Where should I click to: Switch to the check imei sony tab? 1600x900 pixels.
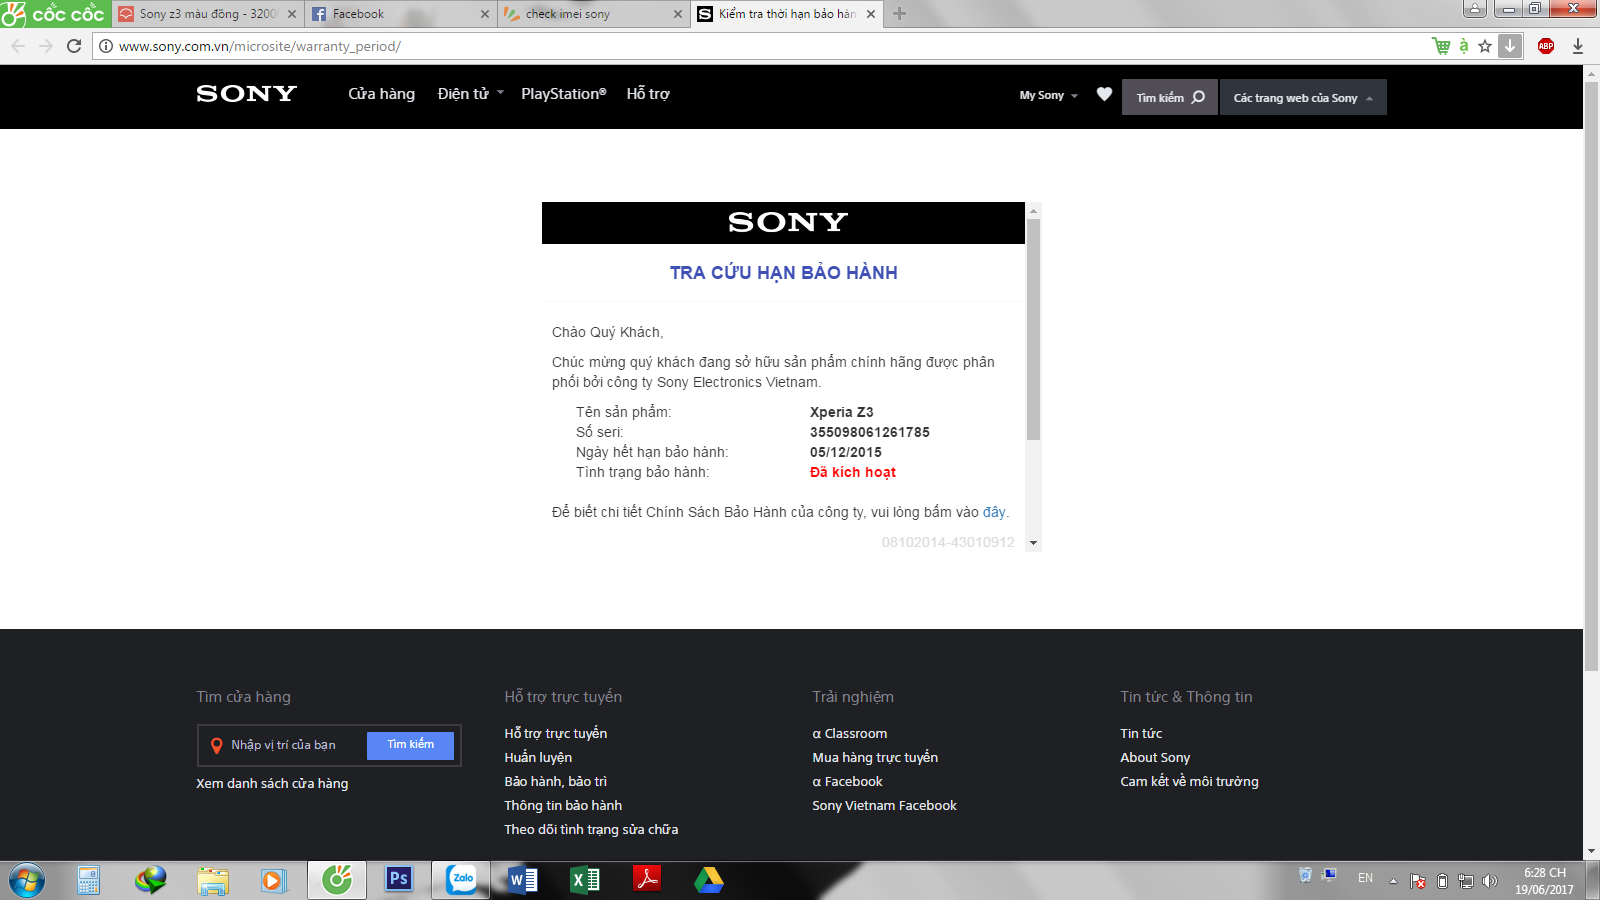coord(593,14)
